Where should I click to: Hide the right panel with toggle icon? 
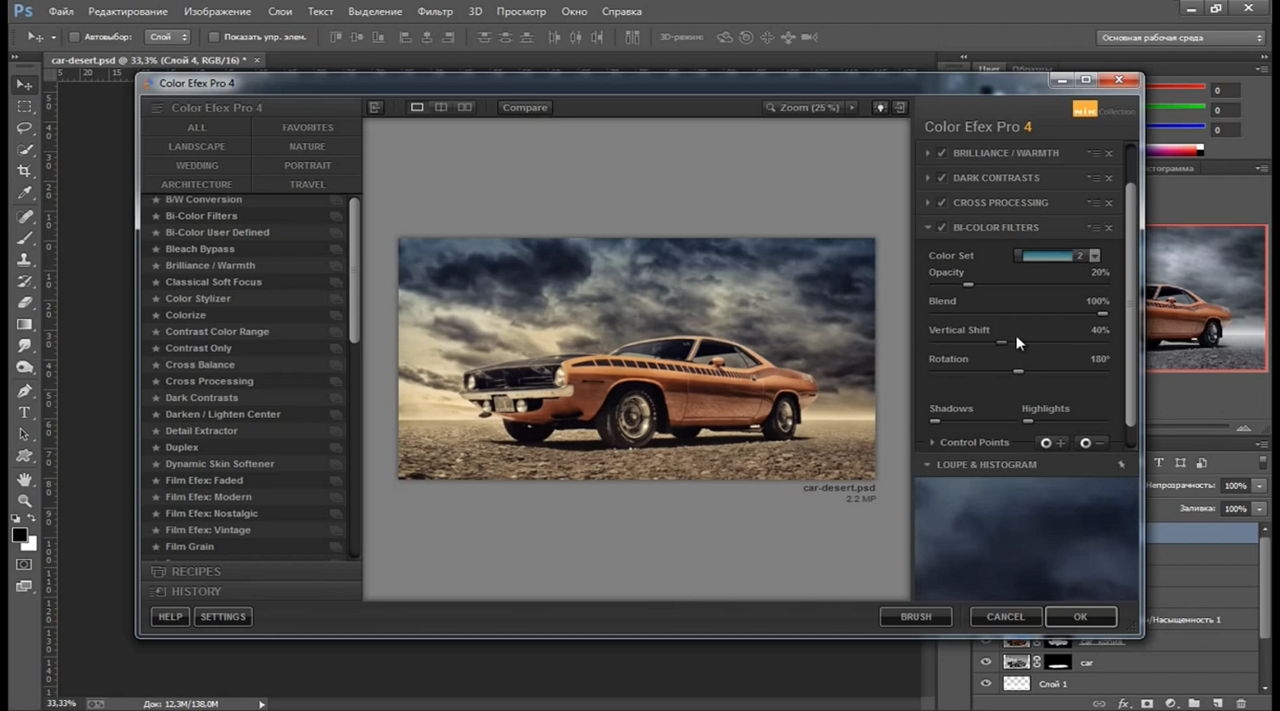[900, 107]
